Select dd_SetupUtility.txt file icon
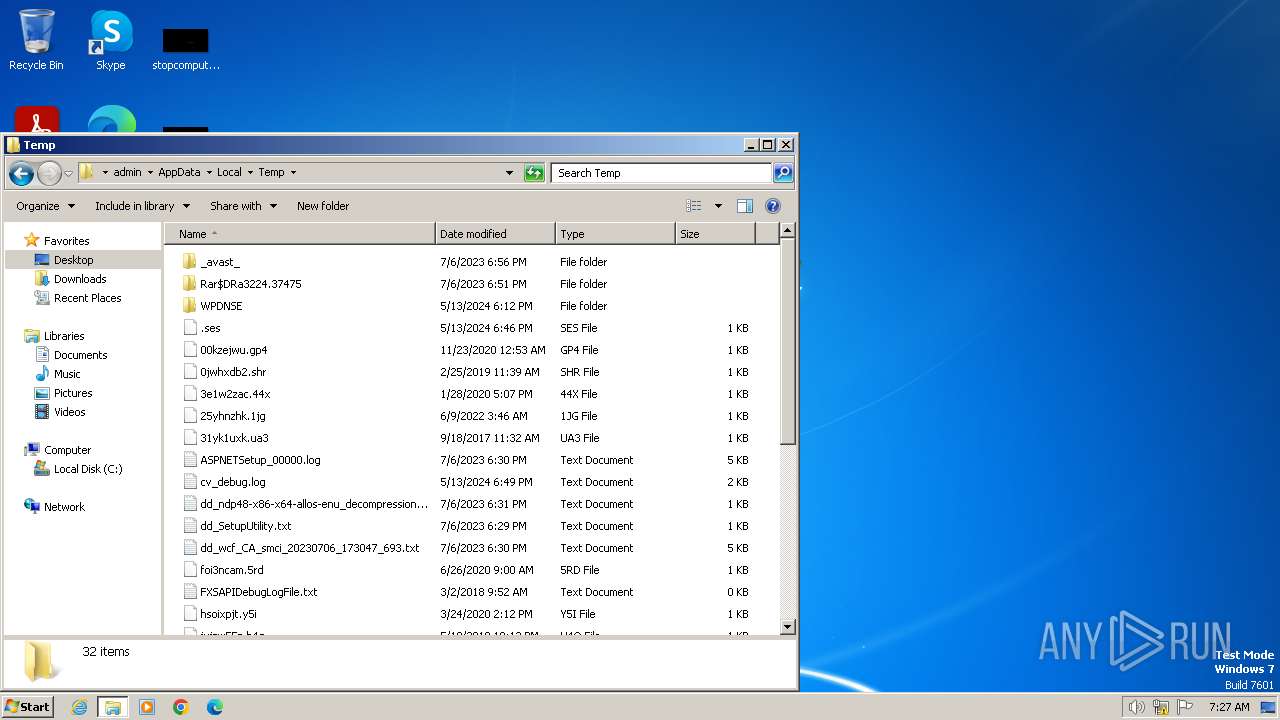 click(x=190, y=526)
